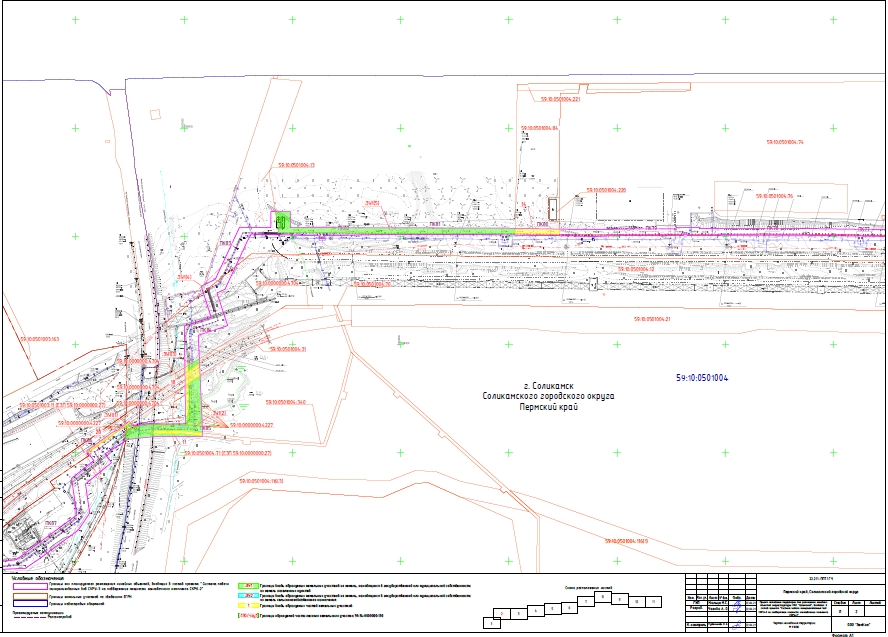Viewport: 888px width, 637px height.
Task: Select the parcel label 59:10:0501004:13
Action: coord(296,165)
